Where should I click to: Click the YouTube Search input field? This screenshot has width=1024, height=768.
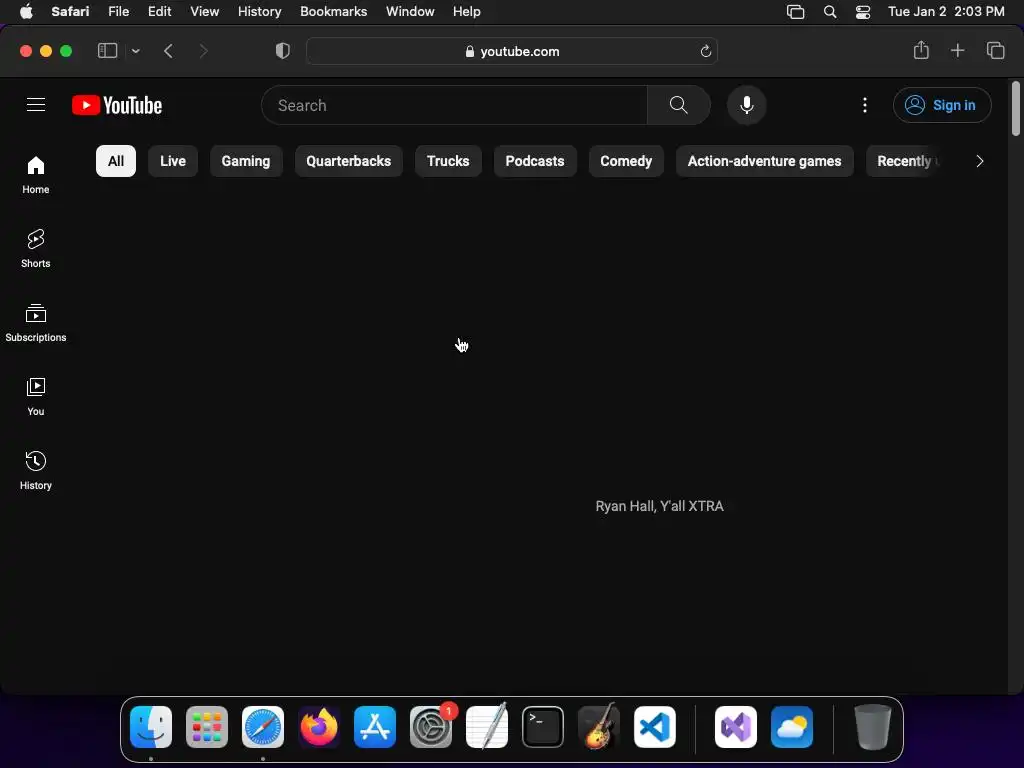(x=455, y=105)
